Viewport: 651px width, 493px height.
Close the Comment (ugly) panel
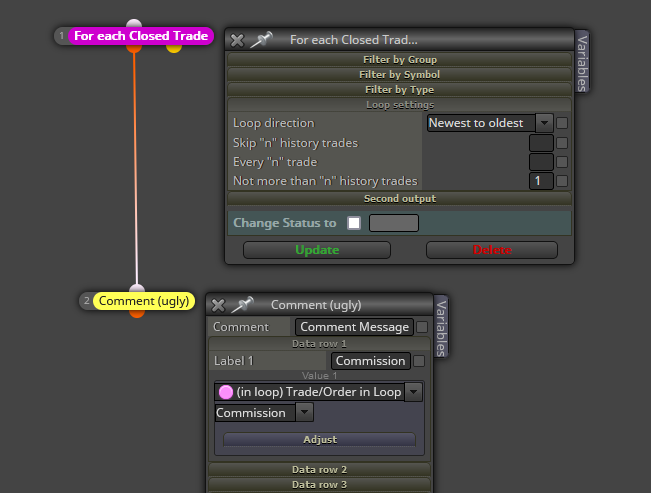pos(218,305)
